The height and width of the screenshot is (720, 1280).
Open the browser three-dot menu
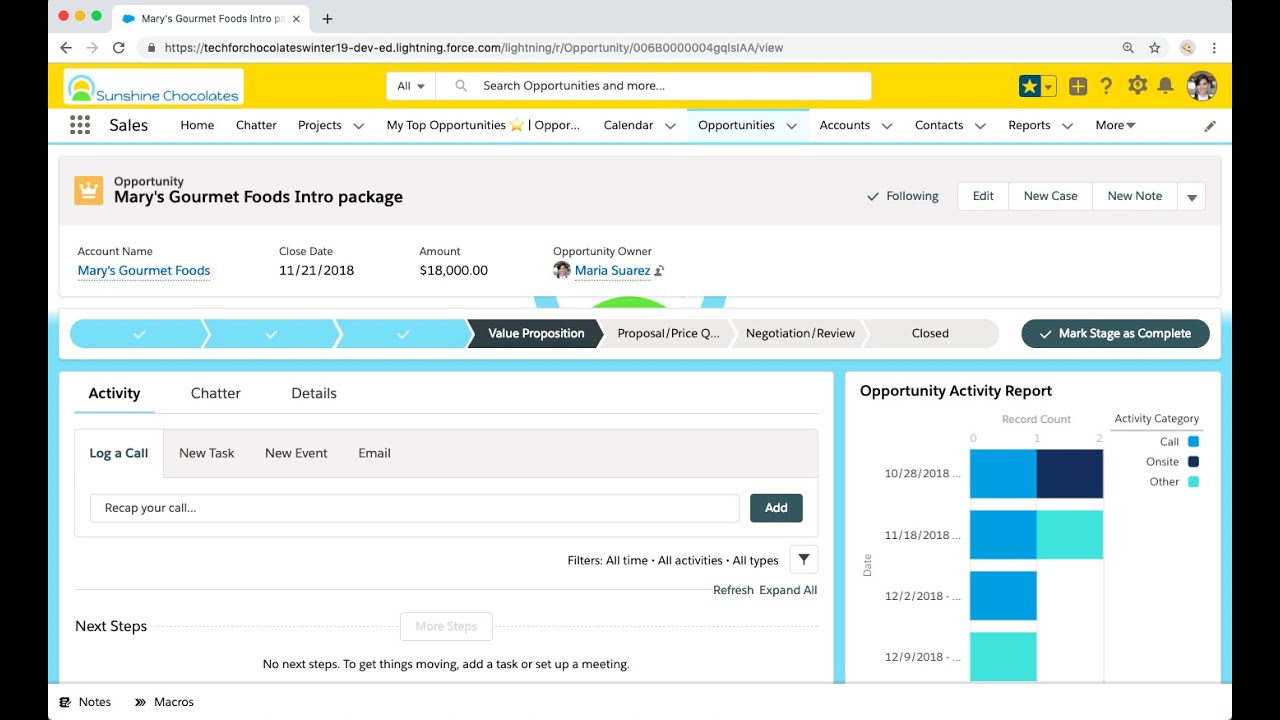[1214, 47]
